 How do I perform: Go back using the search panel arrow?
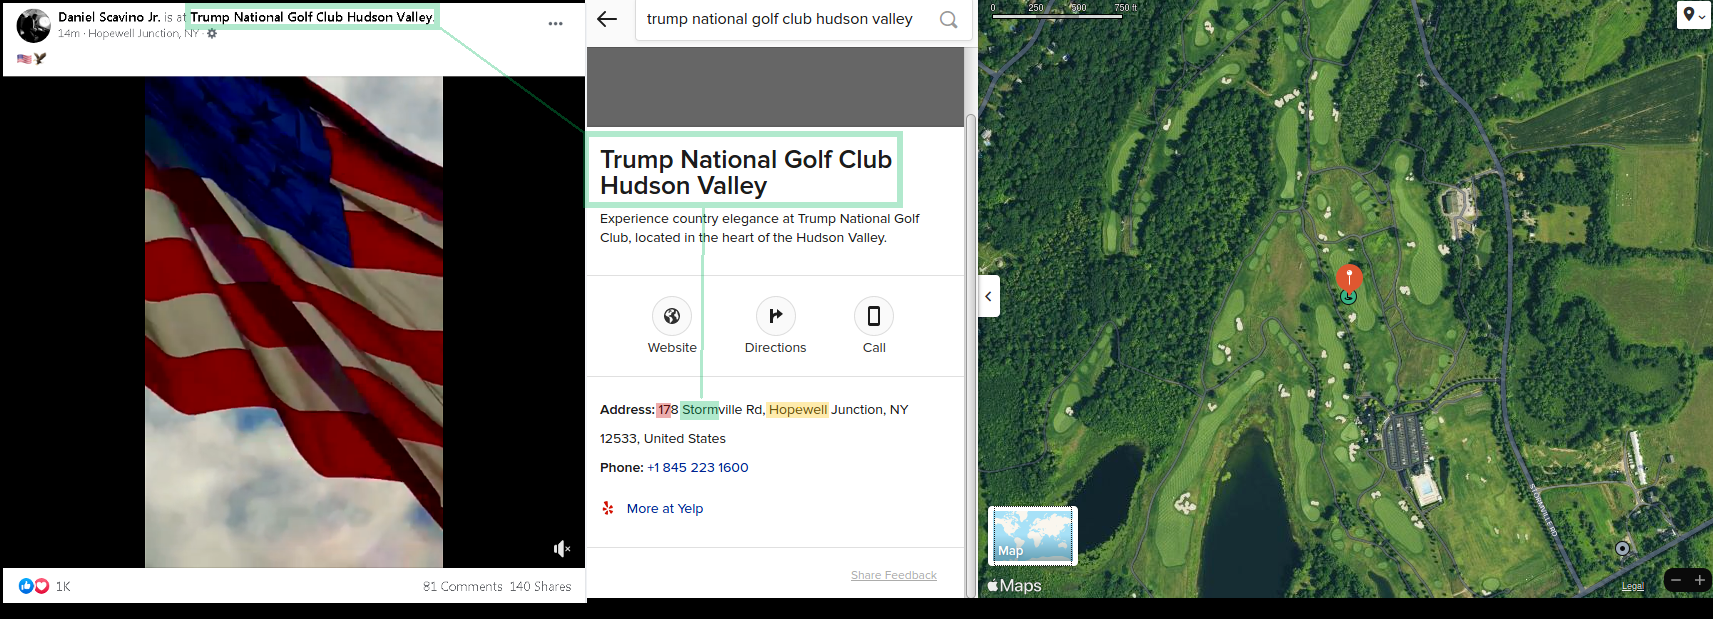point(607,19)
